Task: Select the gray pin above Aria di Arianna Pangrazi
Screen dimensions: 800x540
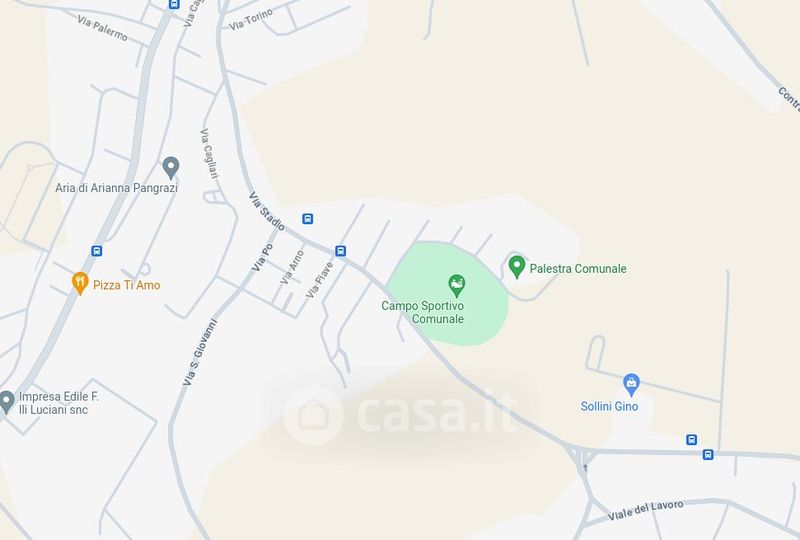Action: tap(171, 168)
